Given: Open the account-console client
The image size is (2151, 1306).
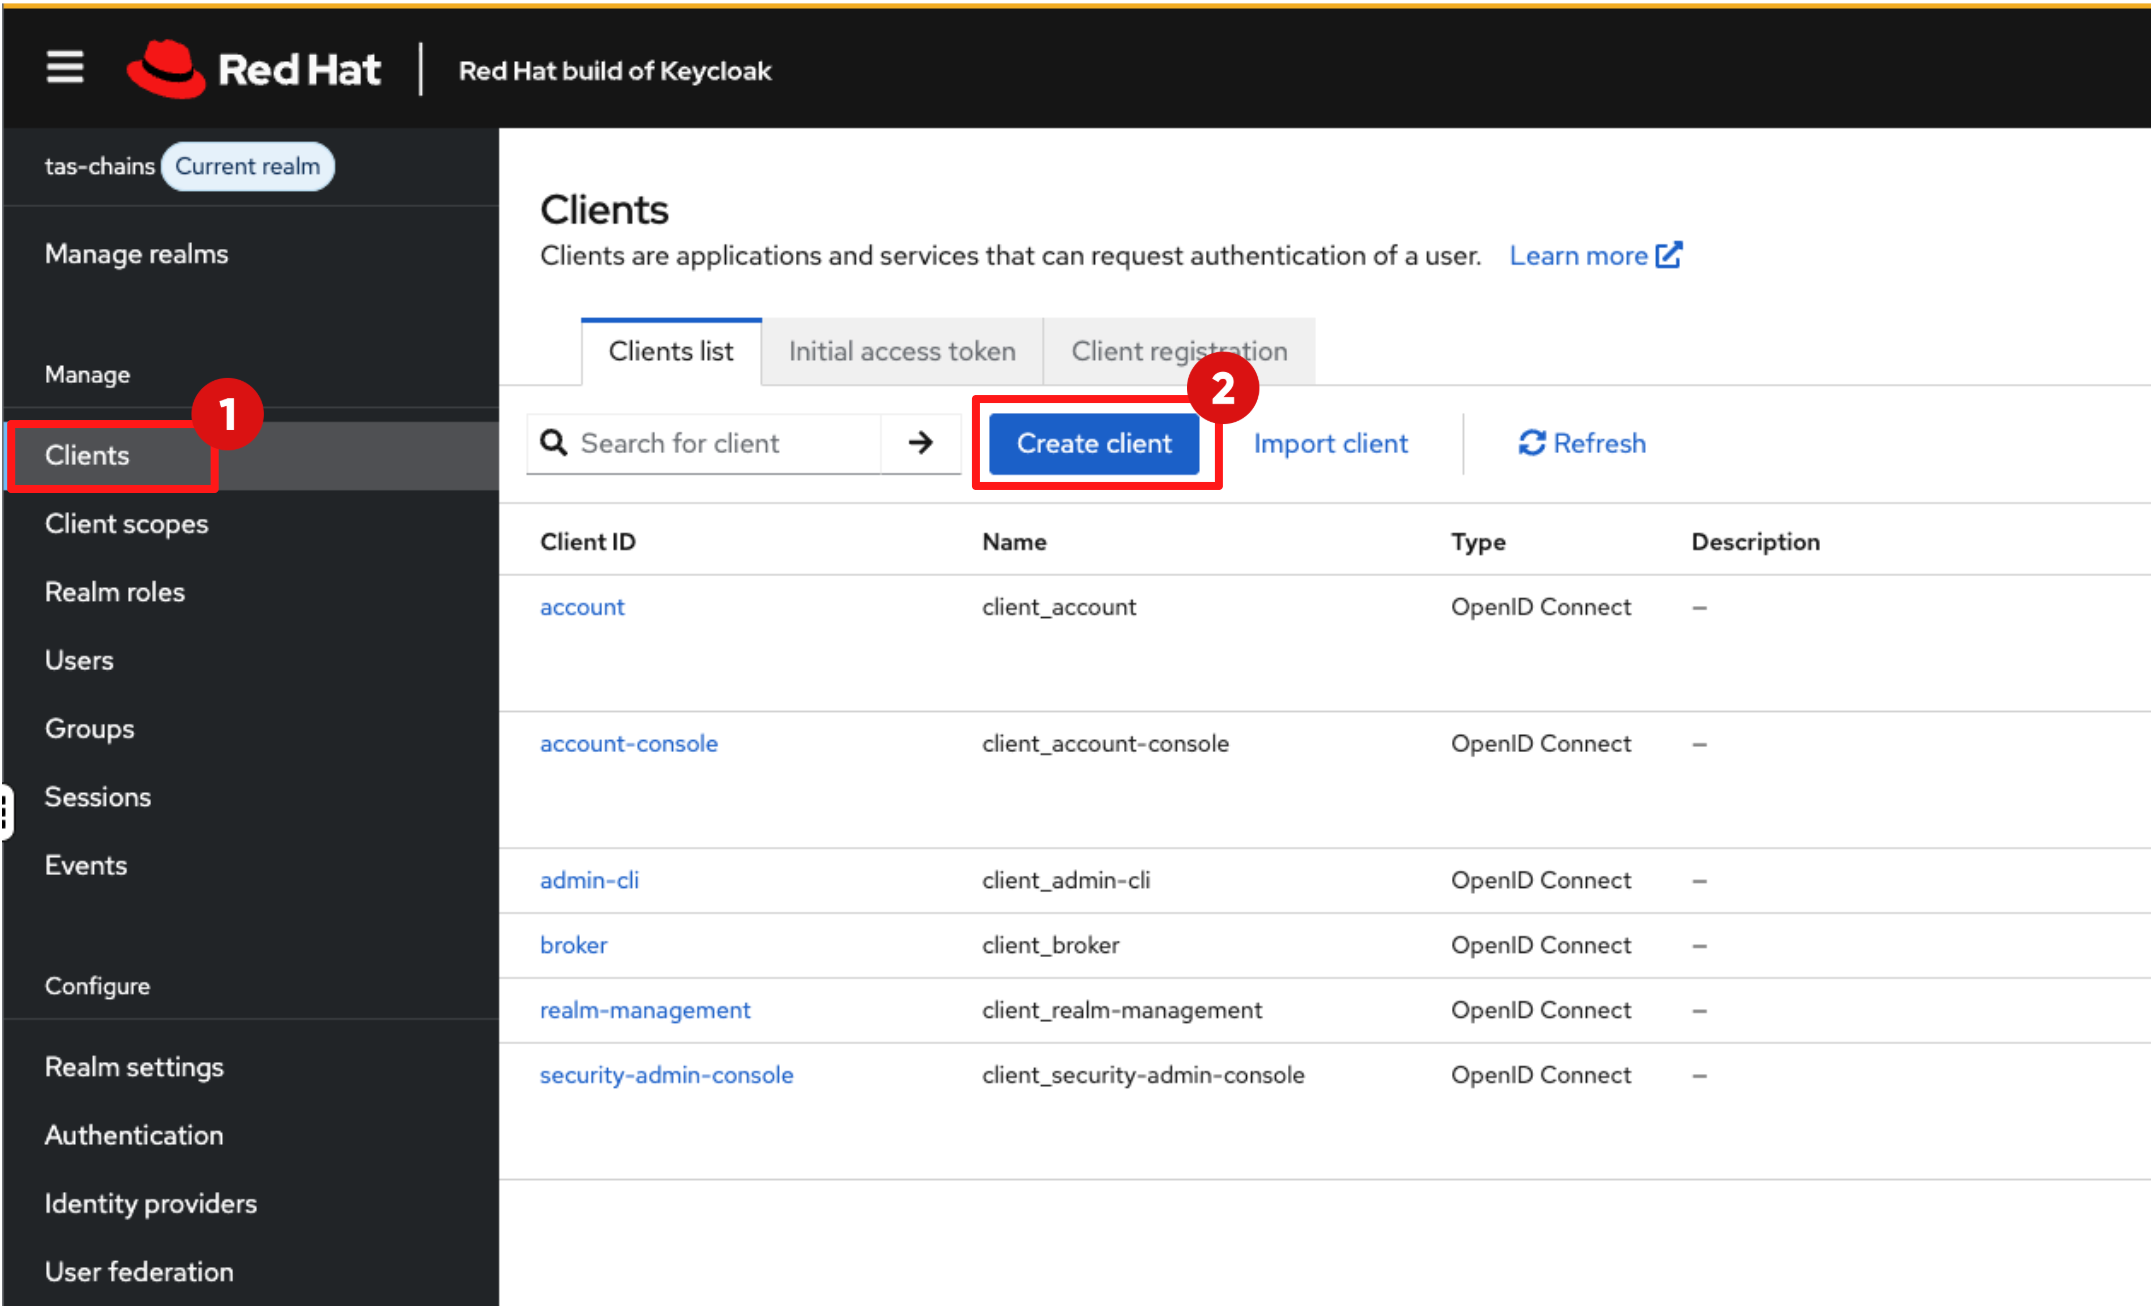Looking at the screenshot, I should click(x=628, y=744).
